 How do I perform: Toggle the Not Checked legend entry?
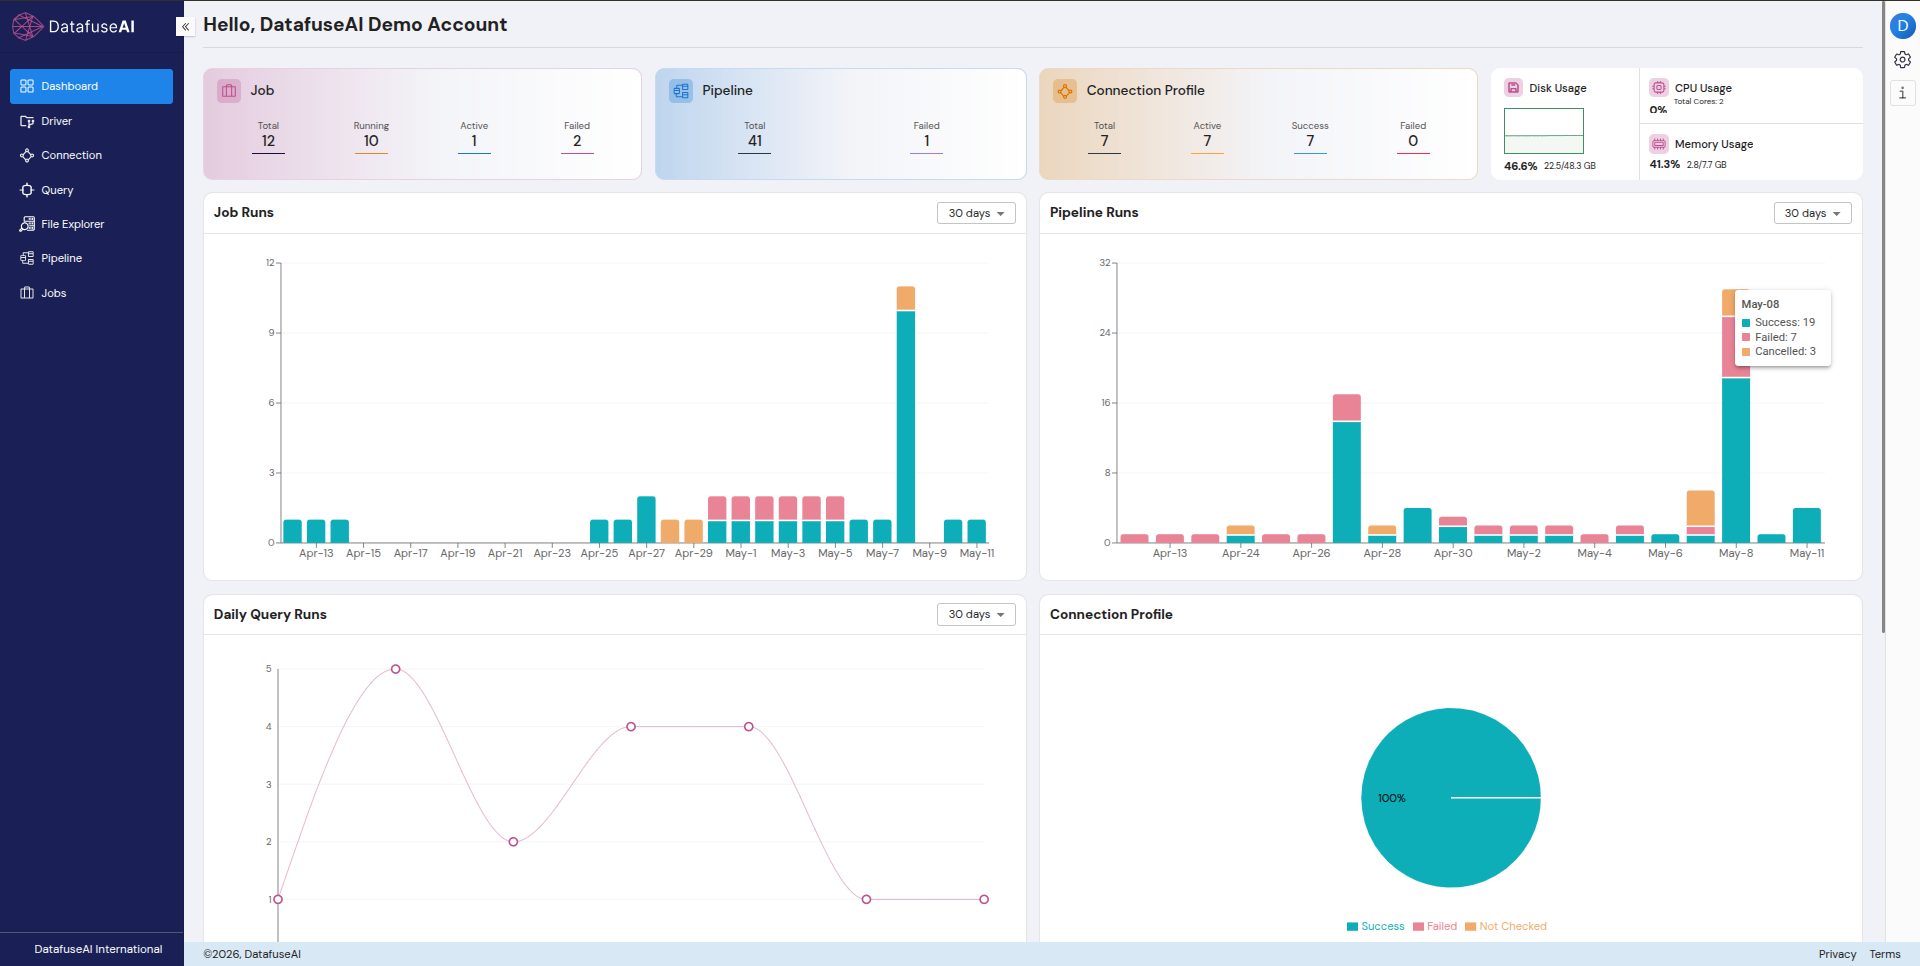[1506, 926]
